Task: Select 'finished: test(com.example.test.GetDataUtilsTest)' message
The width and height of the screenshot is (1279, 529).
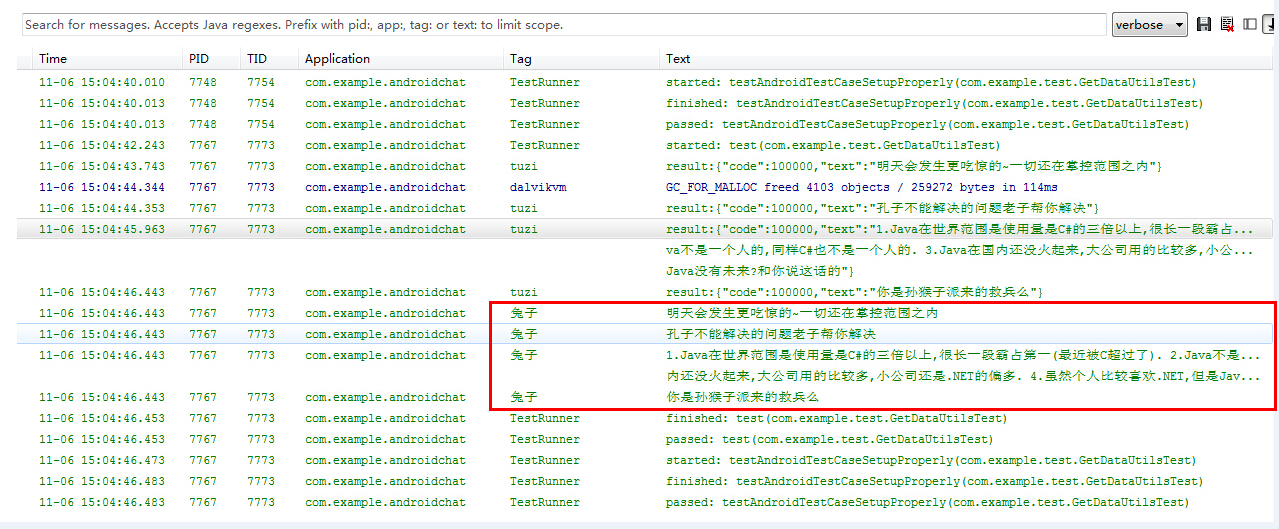Action: (836, 419)
